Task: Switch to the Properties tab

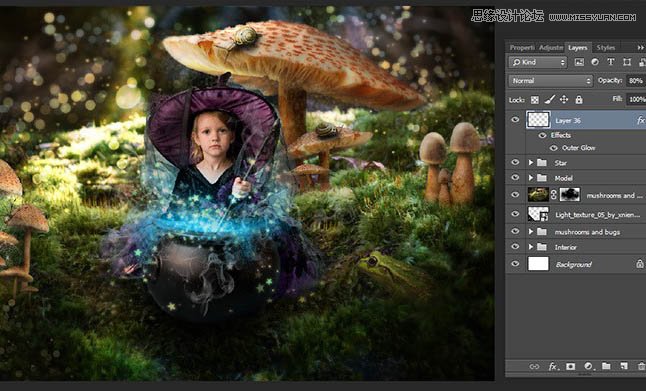Action: pyautogui.click(x=522, y=47)
